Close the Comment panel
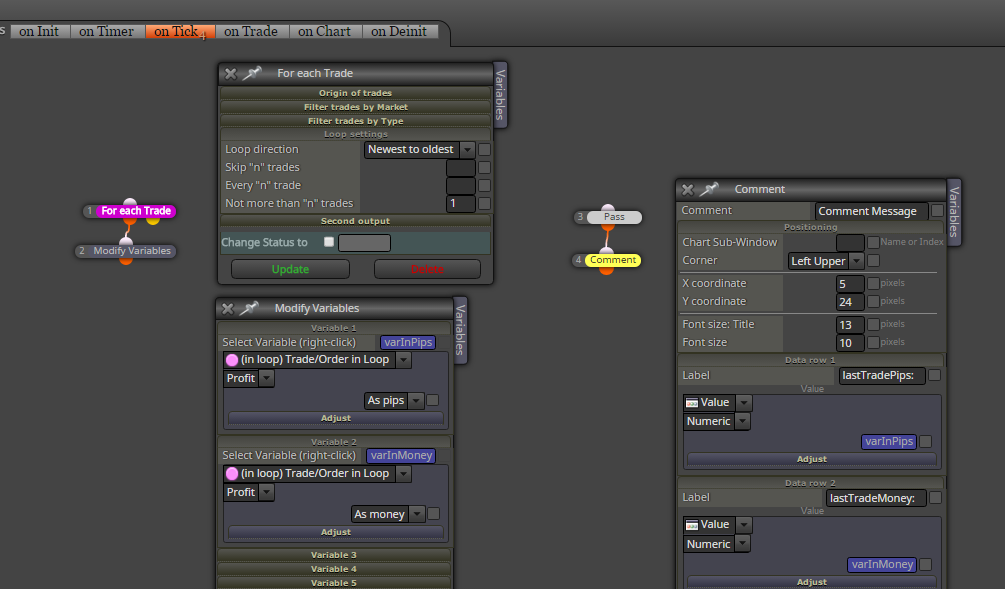 point(688,189)
